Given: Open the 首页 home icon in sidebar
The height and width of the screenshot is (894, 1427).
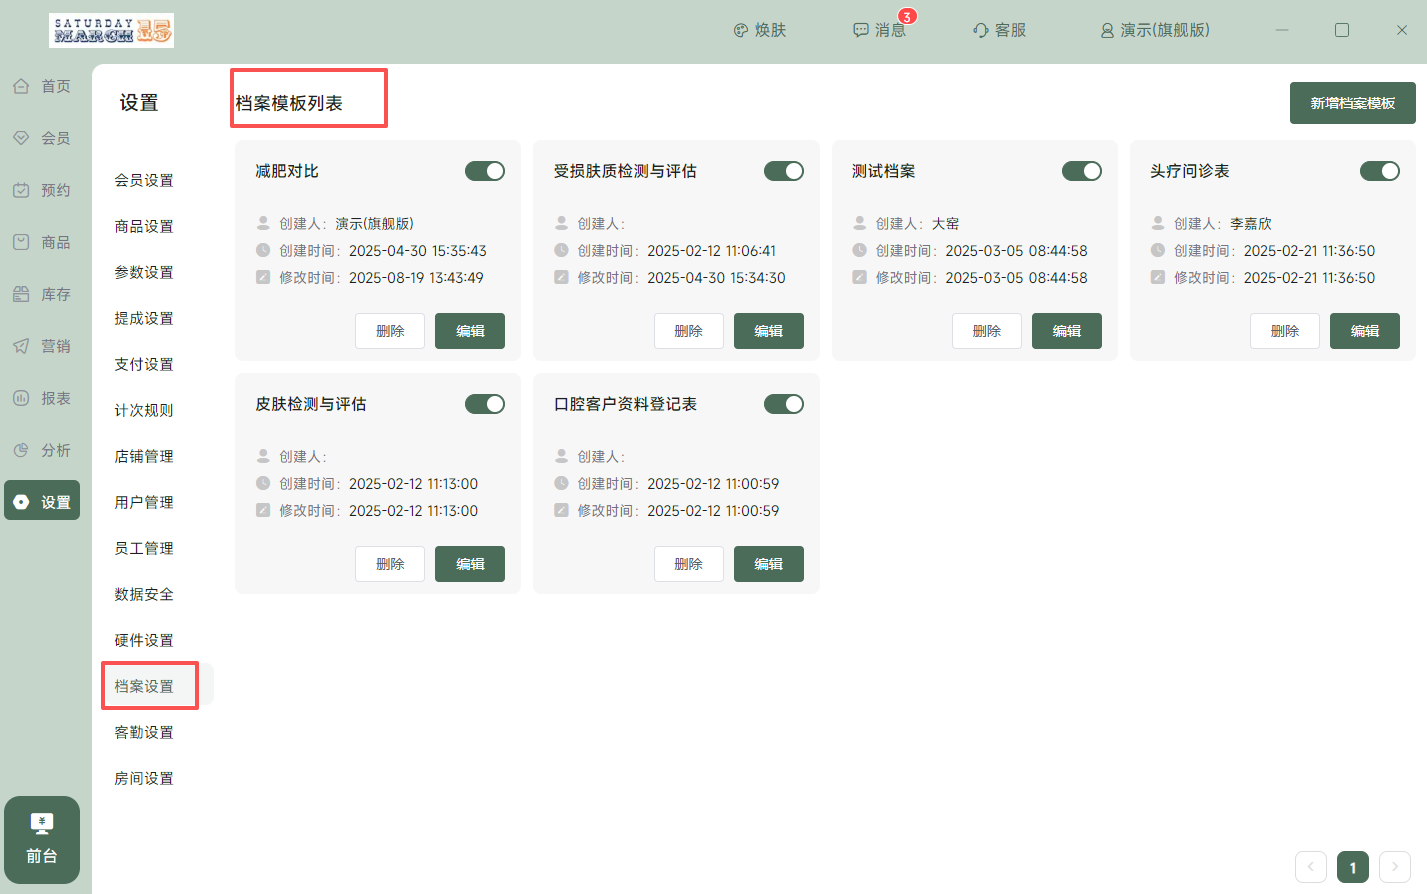Looking at the screenshot, I should pos(21,86).
